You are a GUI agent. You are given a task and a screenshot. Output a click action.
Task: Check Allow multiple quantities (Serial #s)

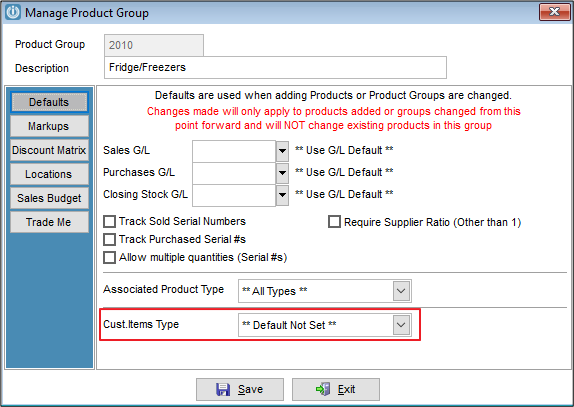(x=109, y=257)
